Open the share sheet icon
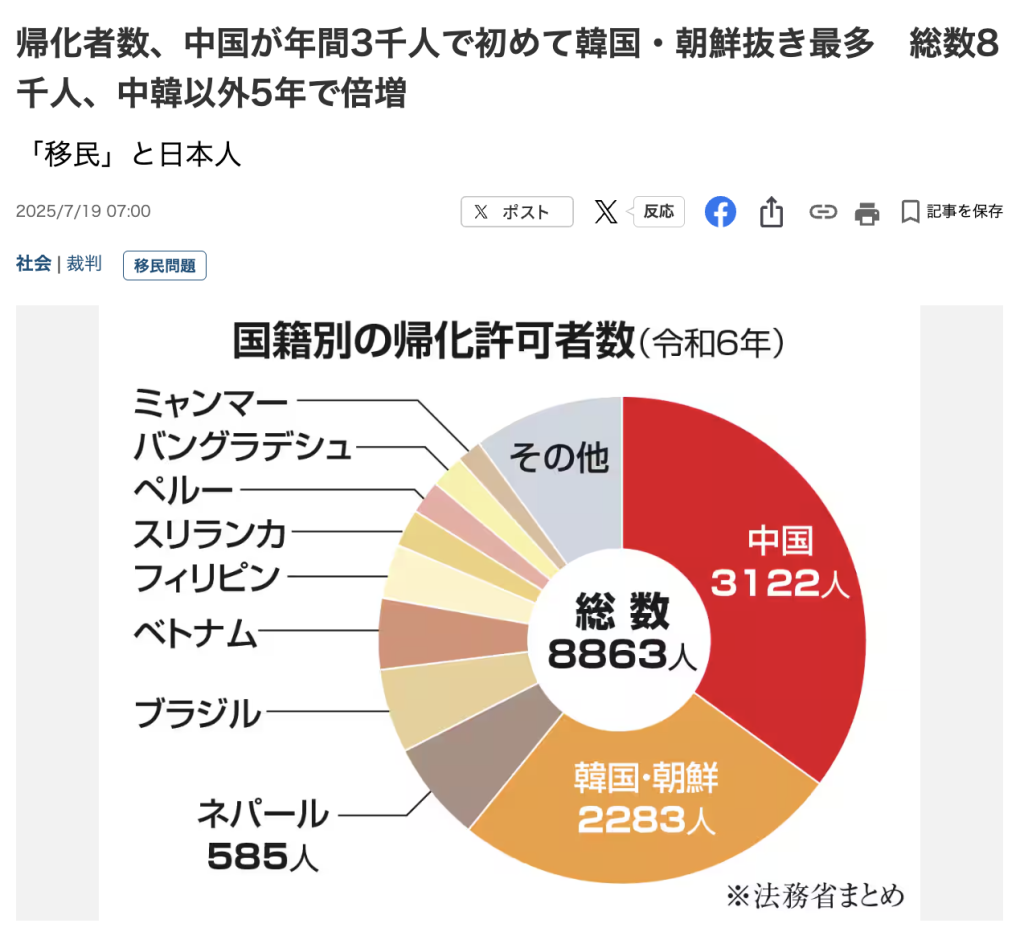Viewport: 1024px width, 940px height. click(771, 212)
